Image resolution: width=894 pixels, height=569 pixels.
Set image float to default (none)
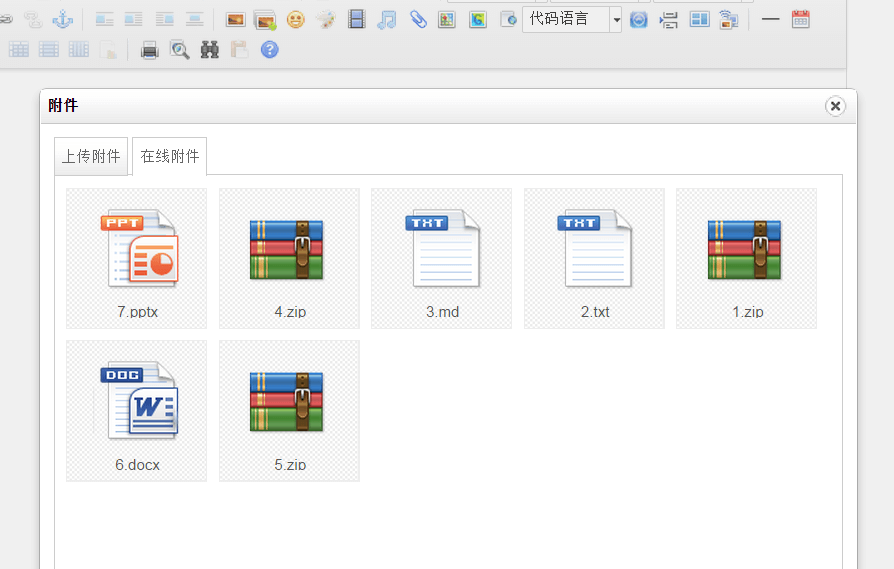pos(104,20)
